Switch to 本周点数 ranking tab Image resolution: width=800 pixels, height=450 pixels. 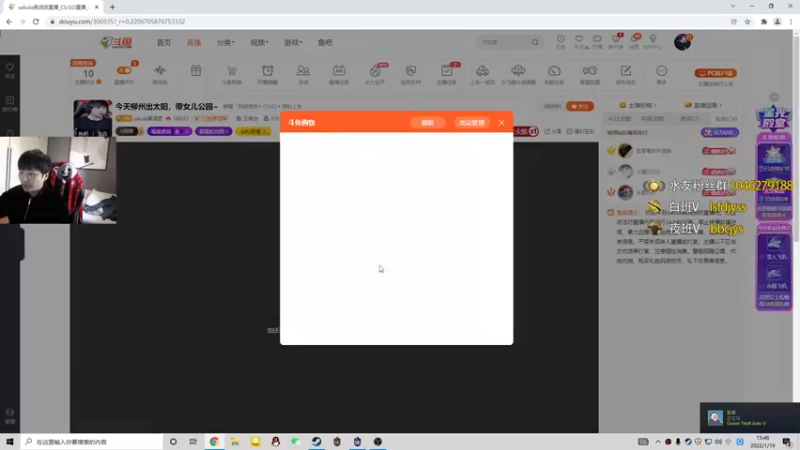[x=652, y=118]
